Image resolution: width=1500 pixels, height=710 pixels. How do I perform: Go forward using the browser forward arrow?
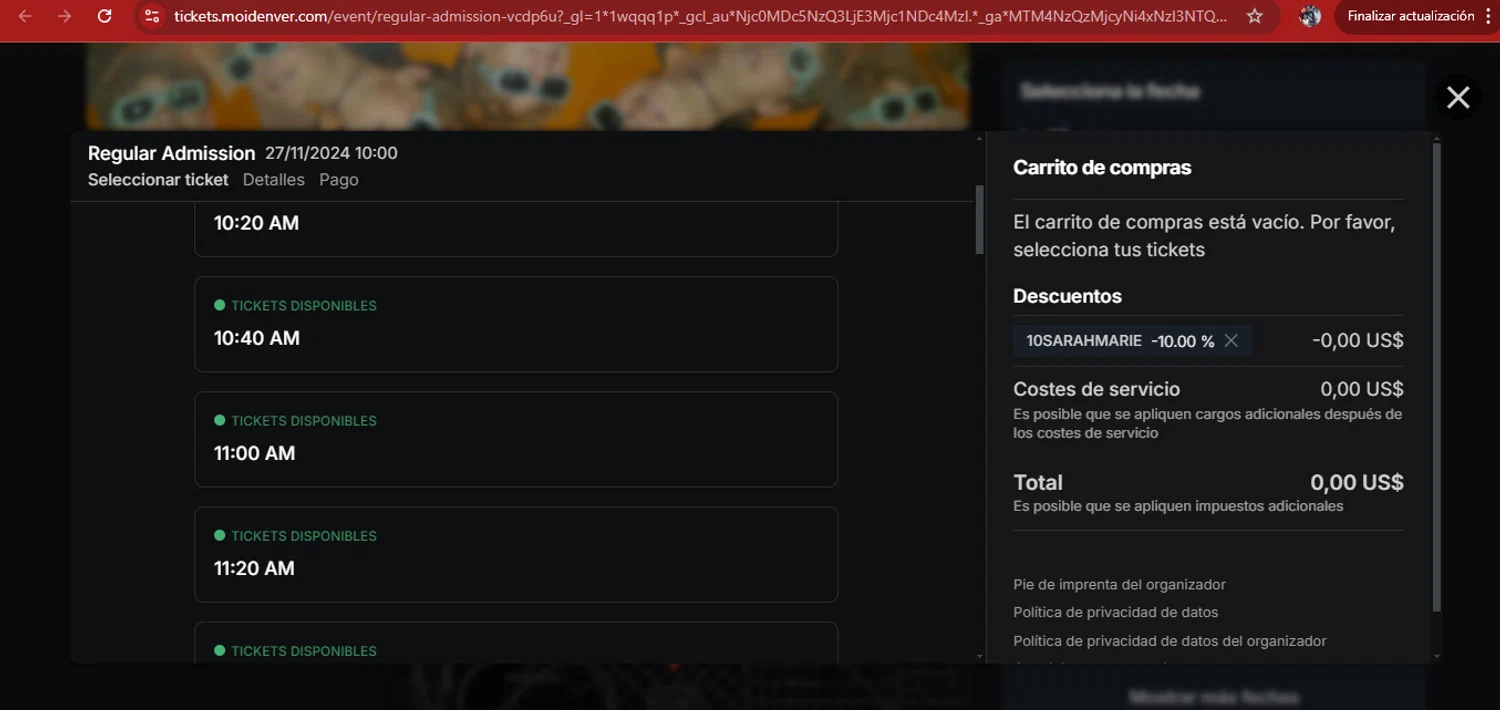64,16
